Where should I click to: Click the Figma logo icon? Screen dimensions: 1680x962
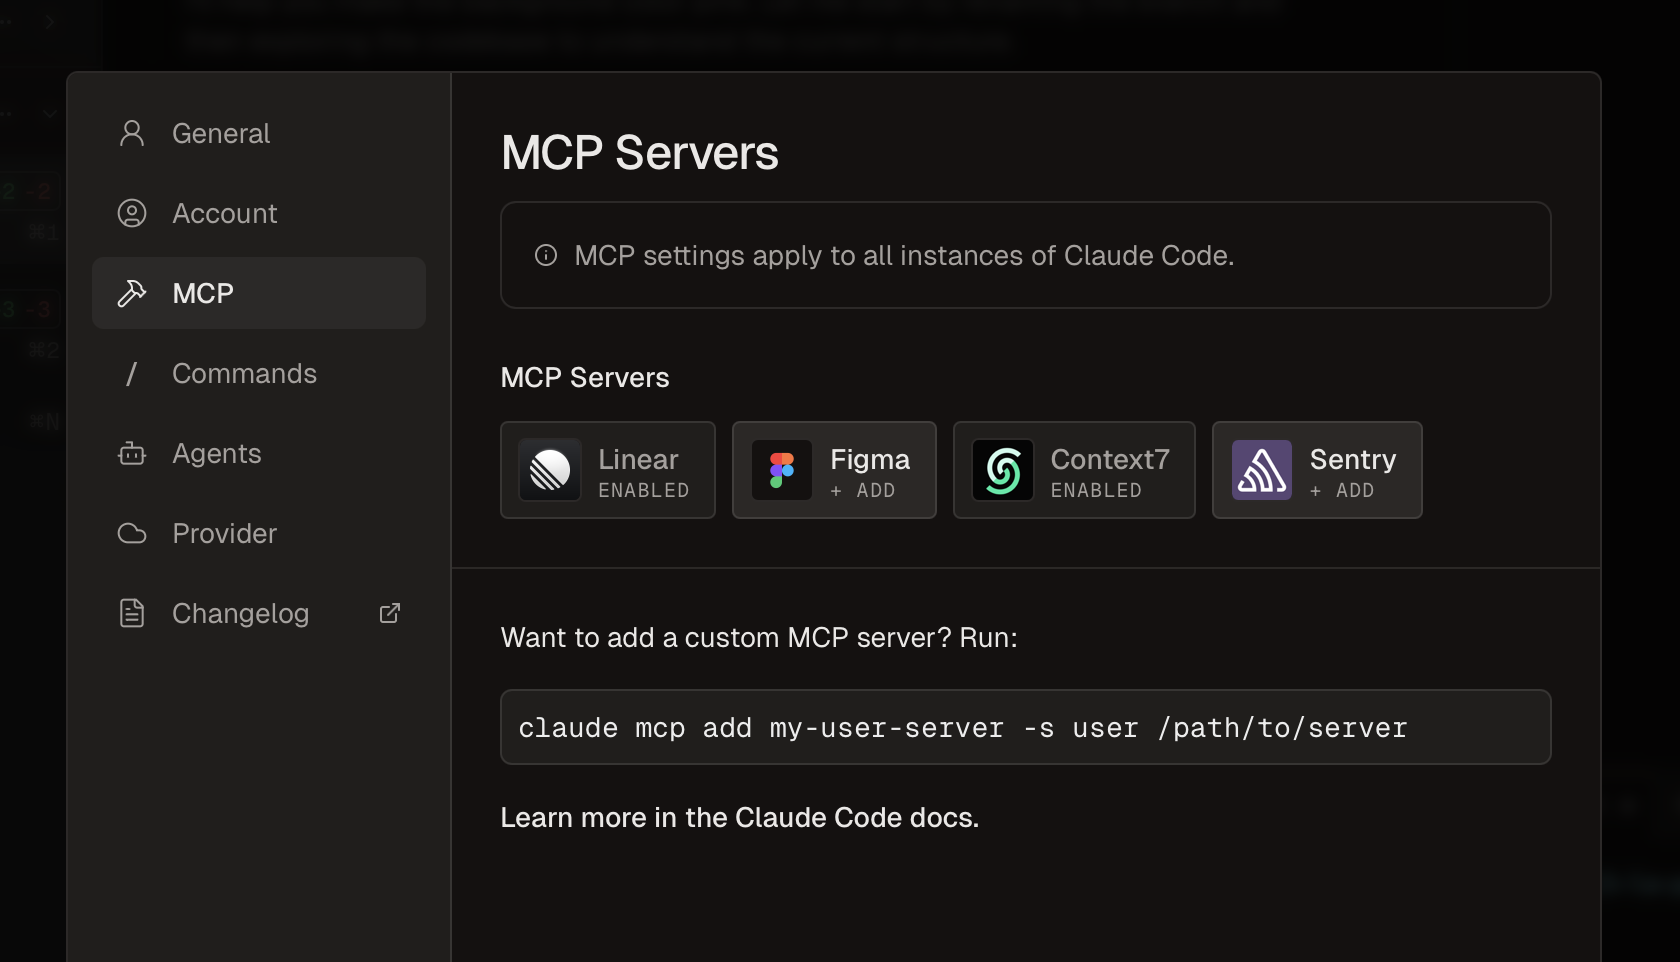782,470
